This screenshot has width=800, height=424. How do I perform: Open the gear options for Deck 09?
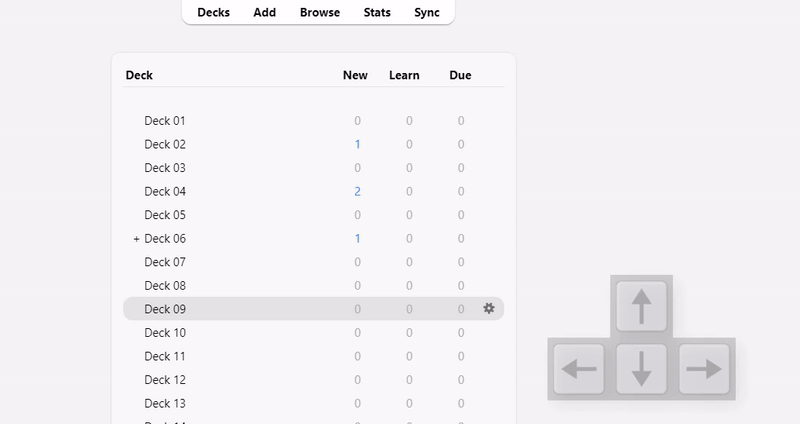click(489, 309)
